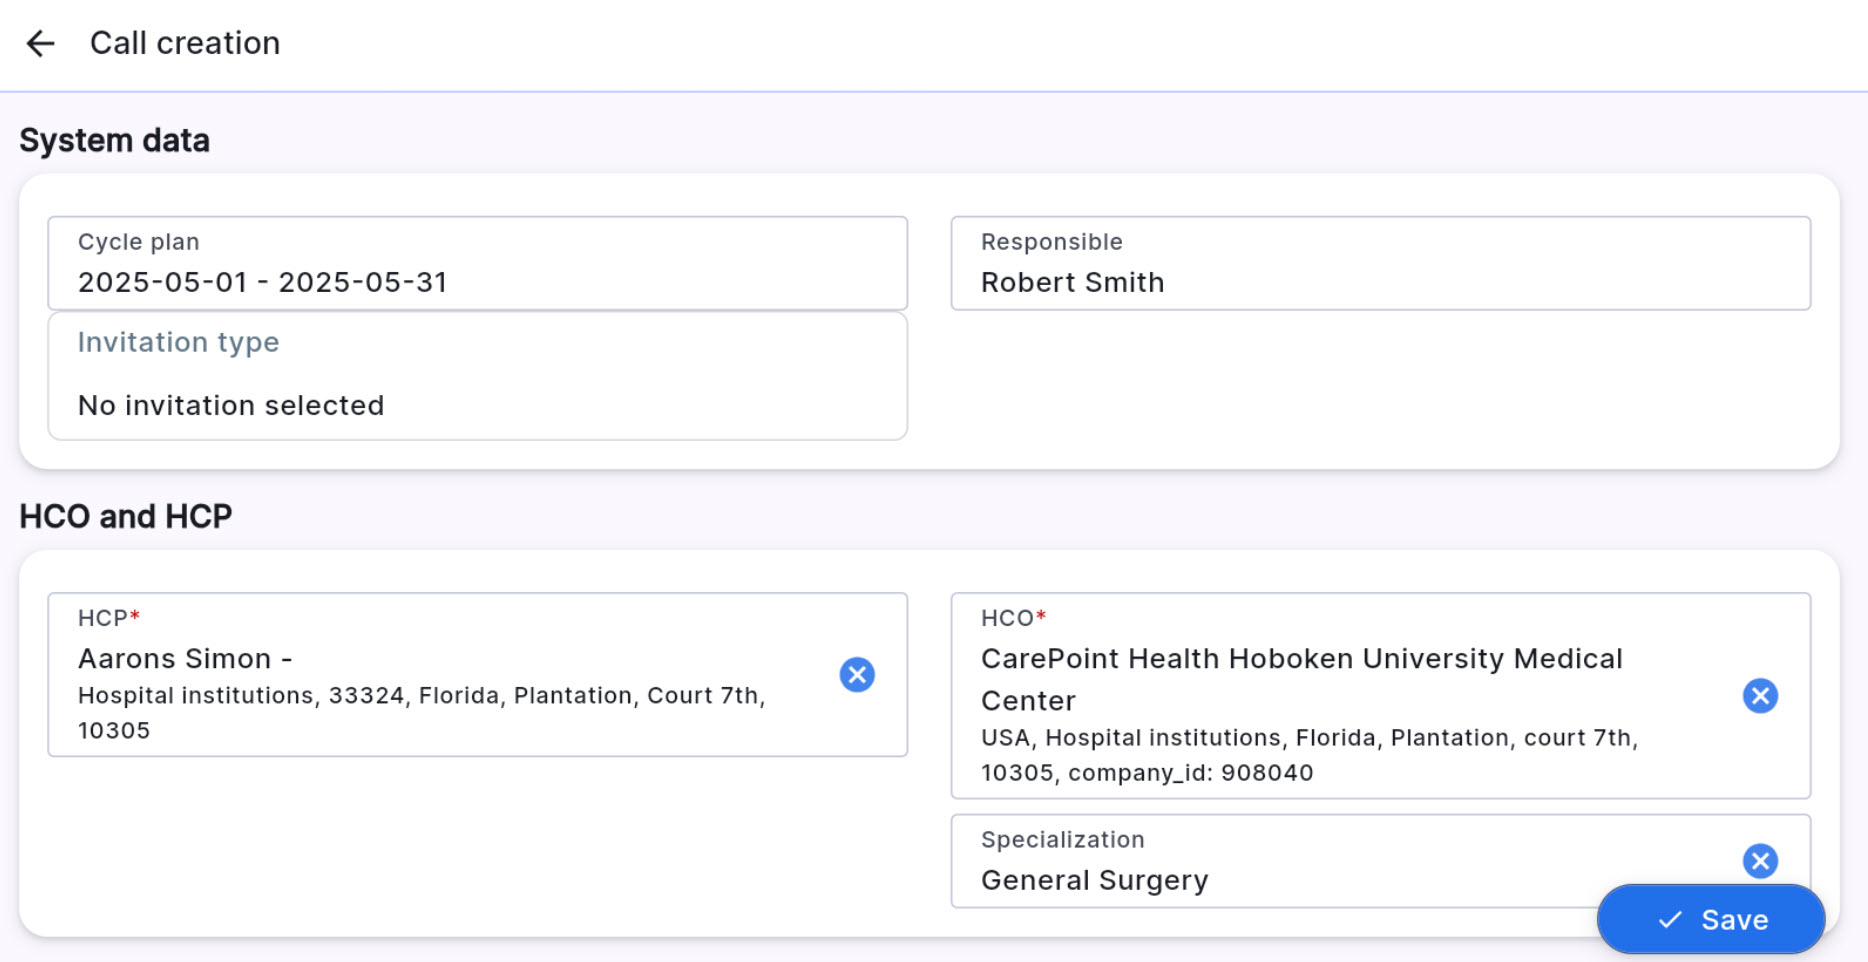Open the Cycle plan field

477,264
